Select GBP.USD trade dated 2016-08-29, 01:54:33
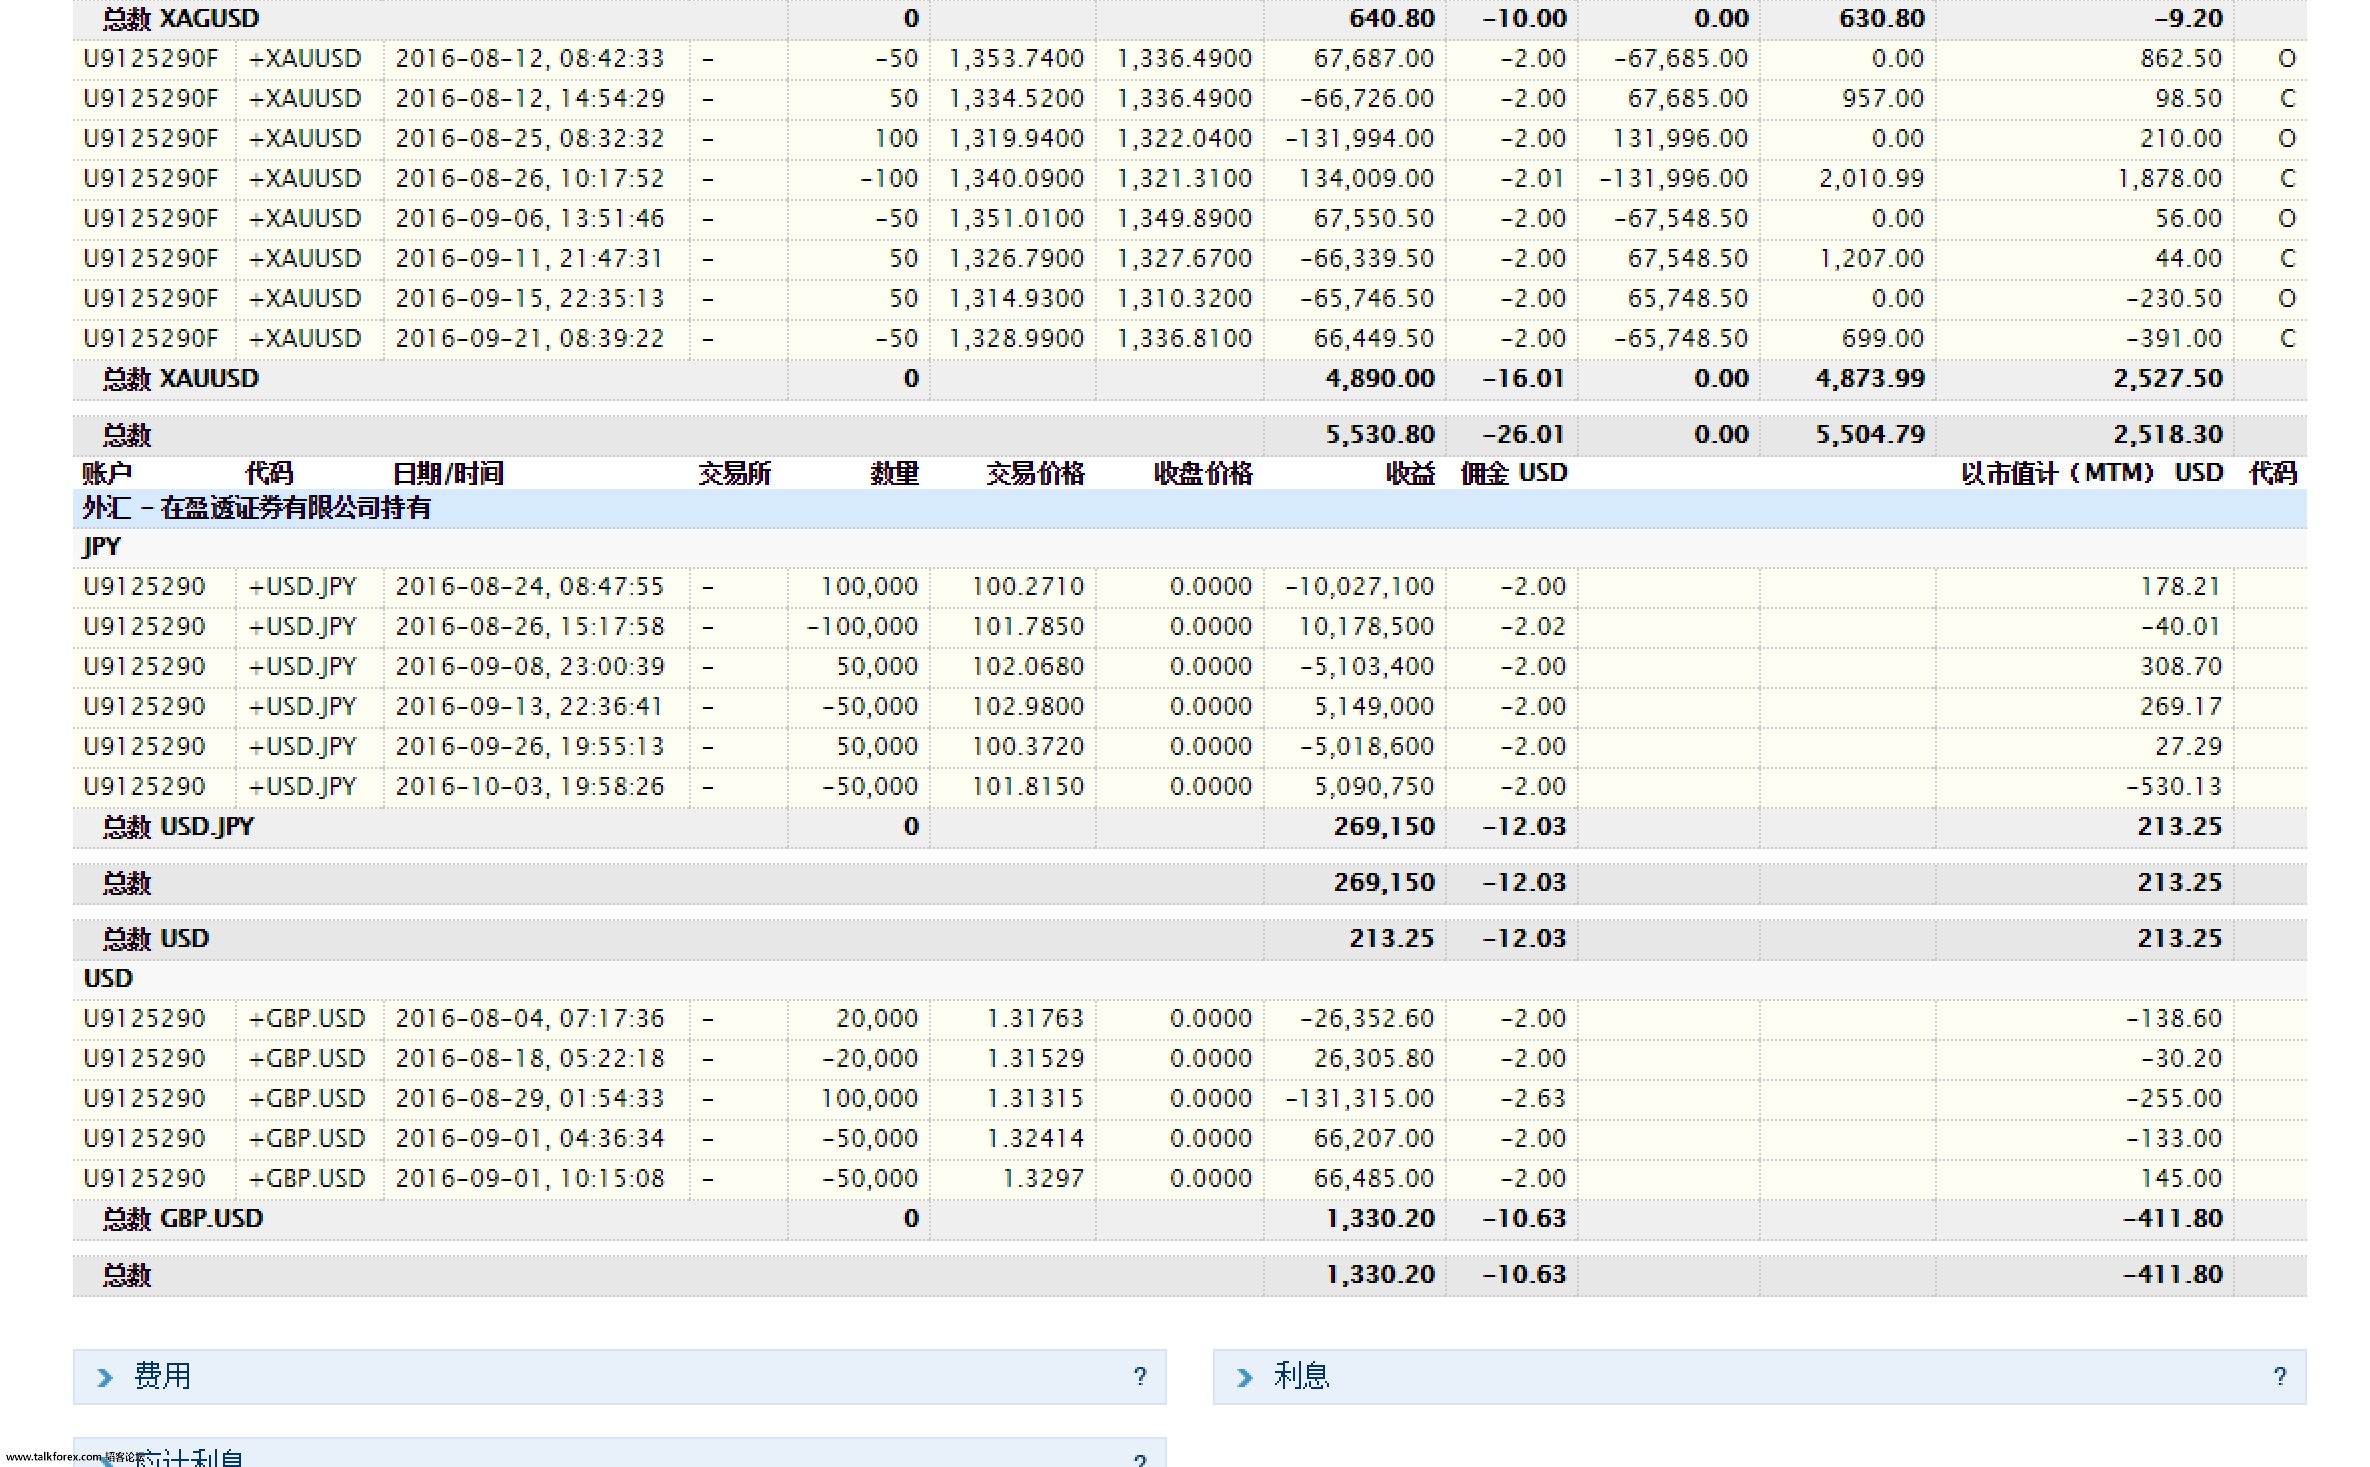 (1189, 1099)
